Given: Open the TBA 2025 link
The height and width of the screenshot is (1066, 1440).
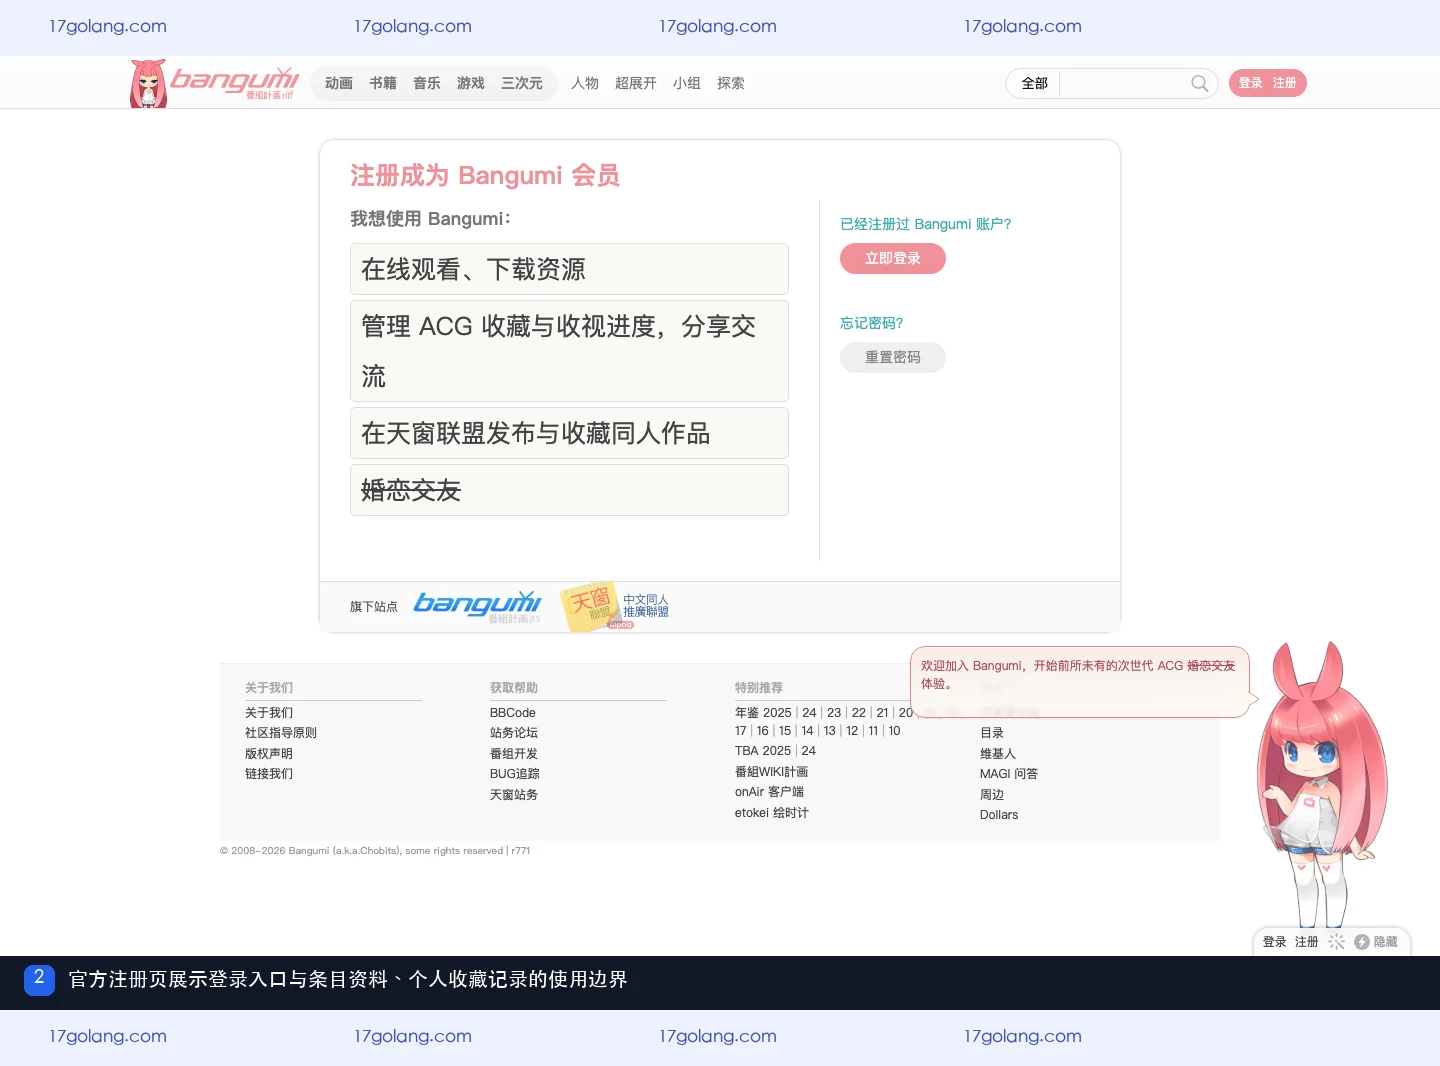Looking at the screenshot, I should coord(763,751).
